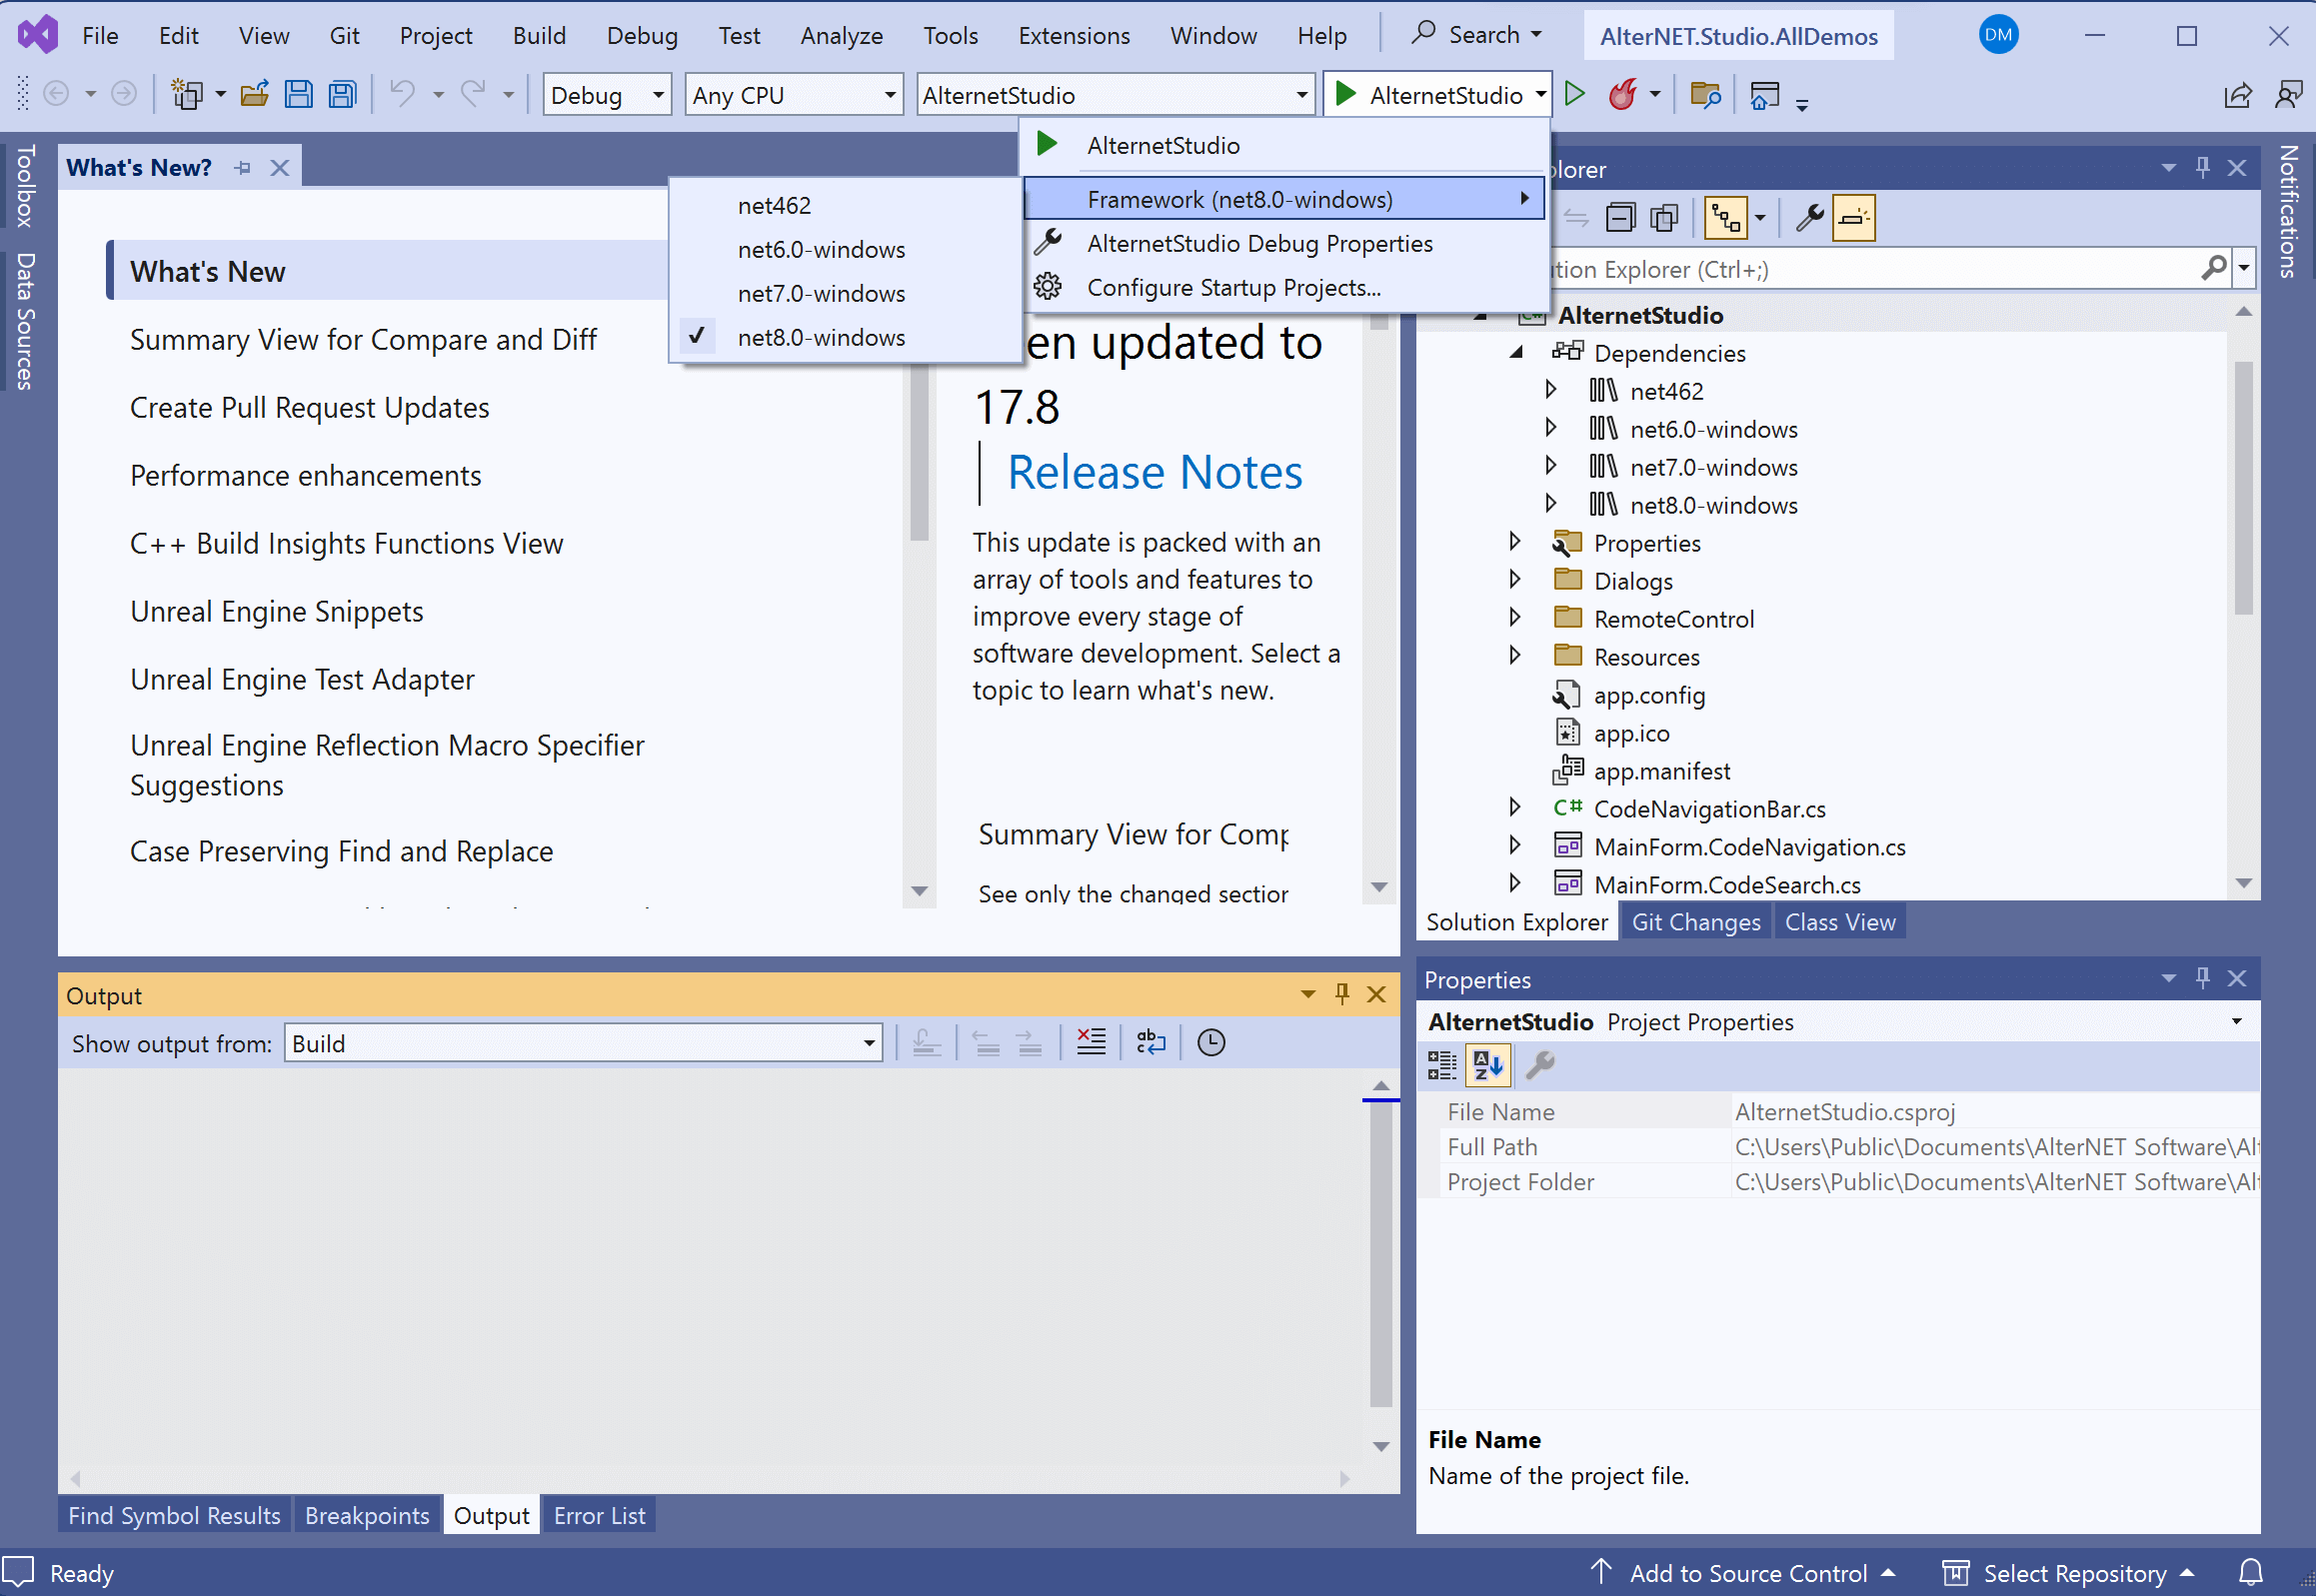This screenshot has width=2316, height=1596.
Task: Click the Collapse All icon in Solution Explorer
Action: coord(1621,217)
